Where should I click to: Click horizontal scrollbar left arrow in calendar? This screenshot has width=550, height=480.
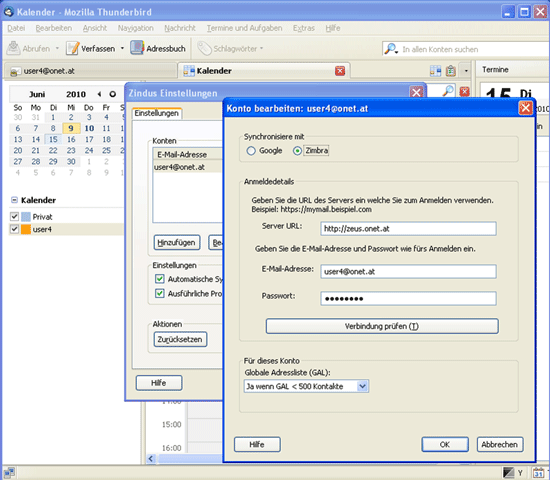151,459
